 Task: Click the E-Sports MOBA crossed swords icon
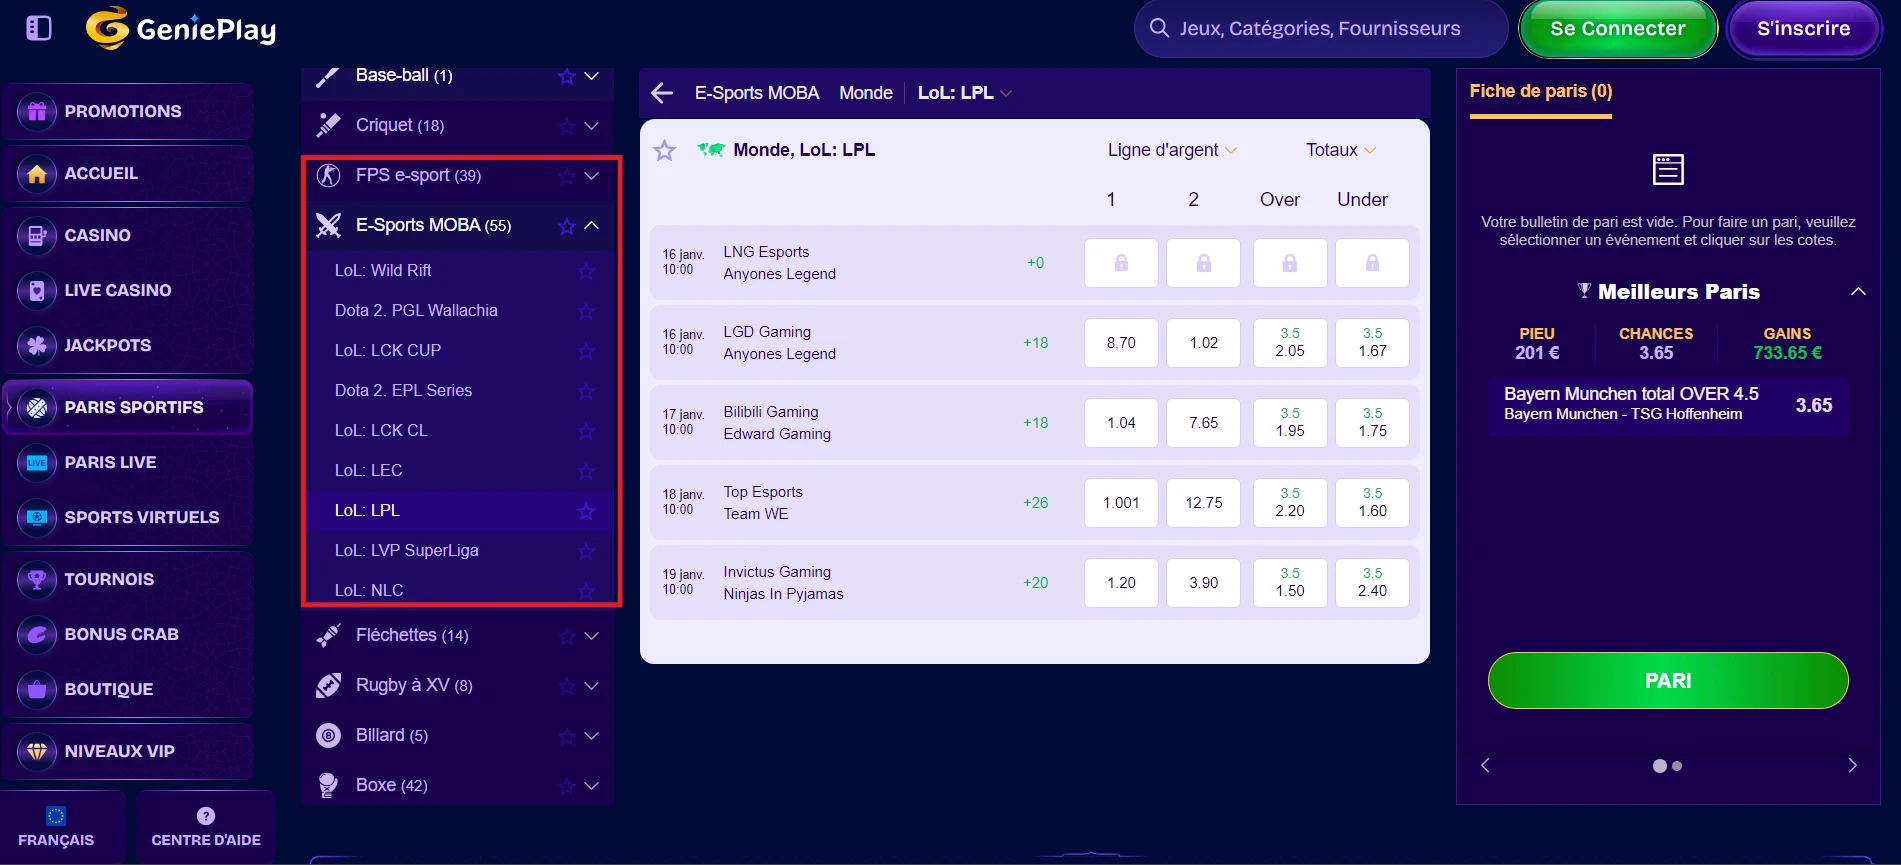[x=328, y=225]
